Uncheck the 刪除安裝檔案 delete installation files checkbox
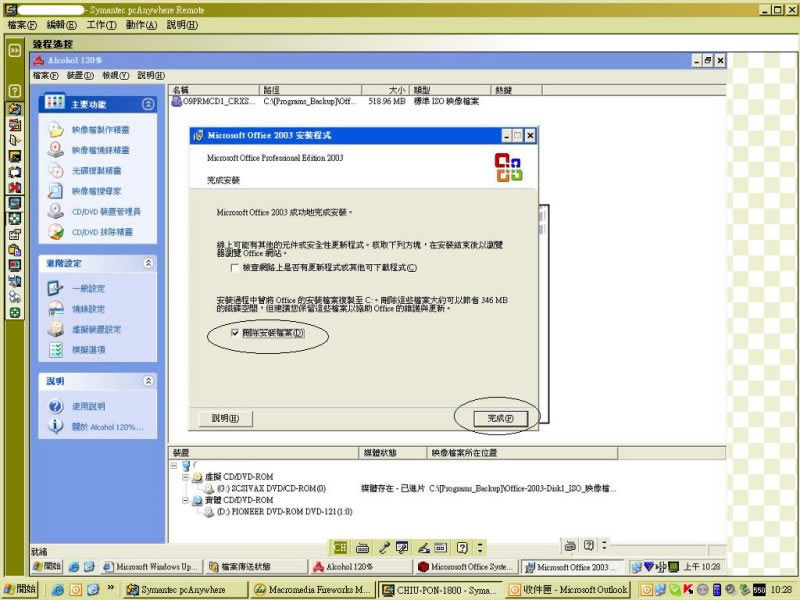 (x=236, y=332)
